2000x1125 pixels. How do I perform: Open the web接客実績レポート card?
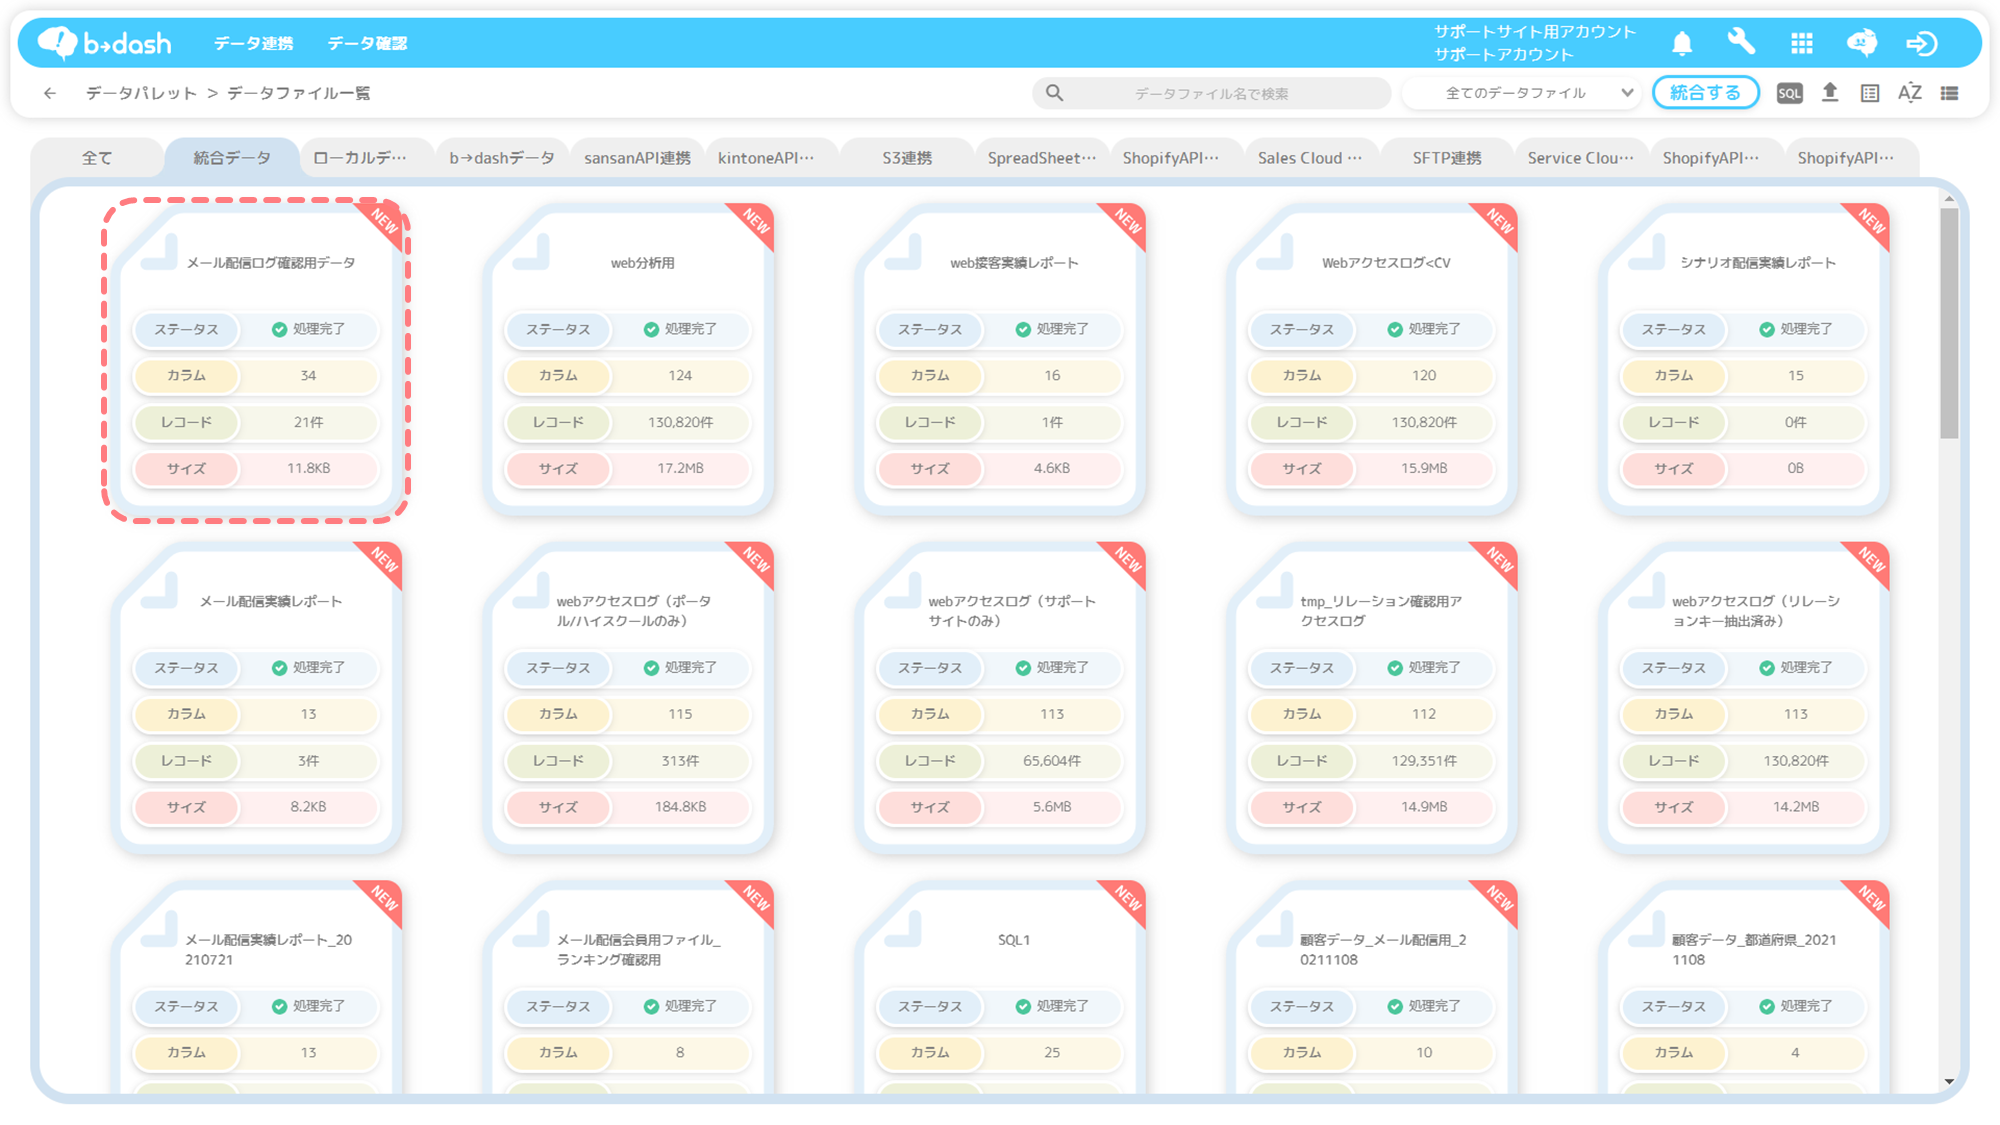click(1000, 360)
